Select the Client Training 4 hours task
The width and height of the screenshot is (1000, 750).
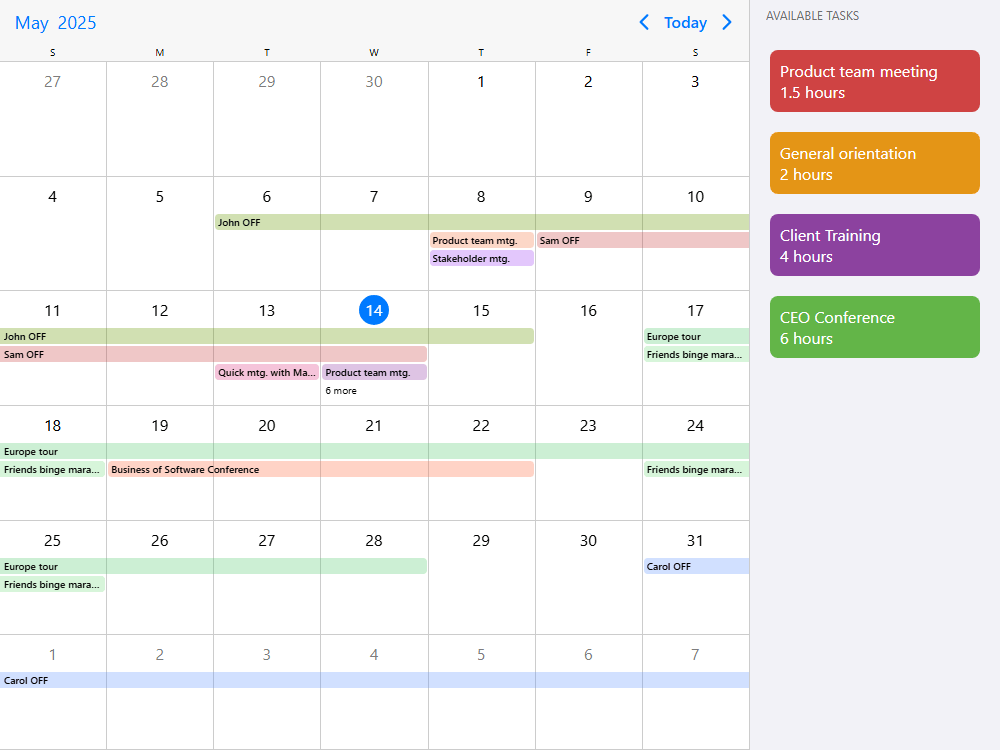pyautogui.click(x=874, y=245)
